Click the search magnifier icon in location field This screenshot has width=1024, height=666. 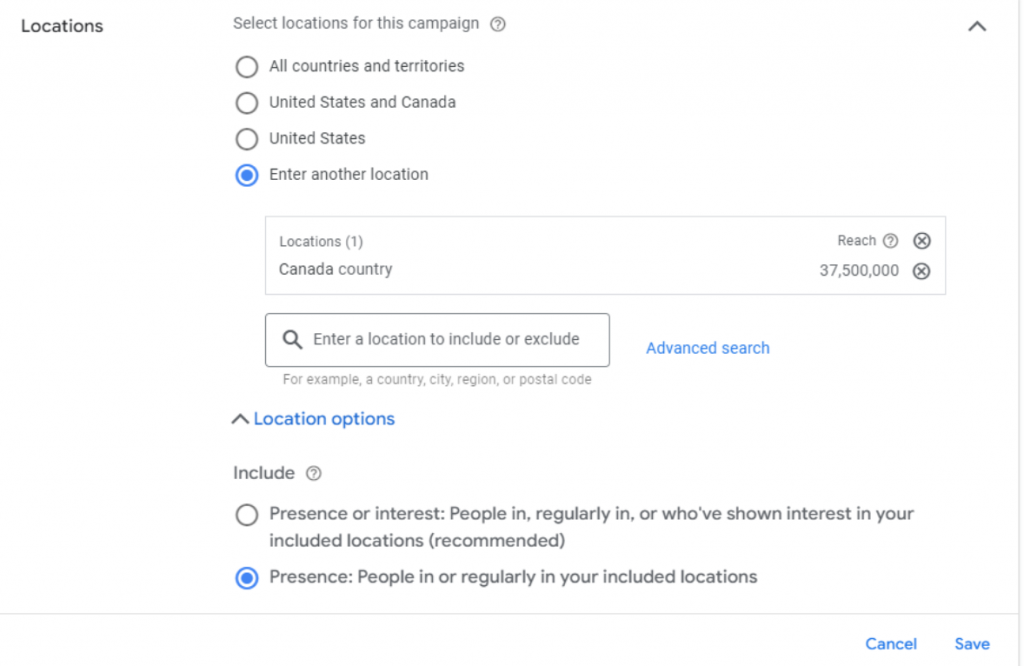(293, 340)
